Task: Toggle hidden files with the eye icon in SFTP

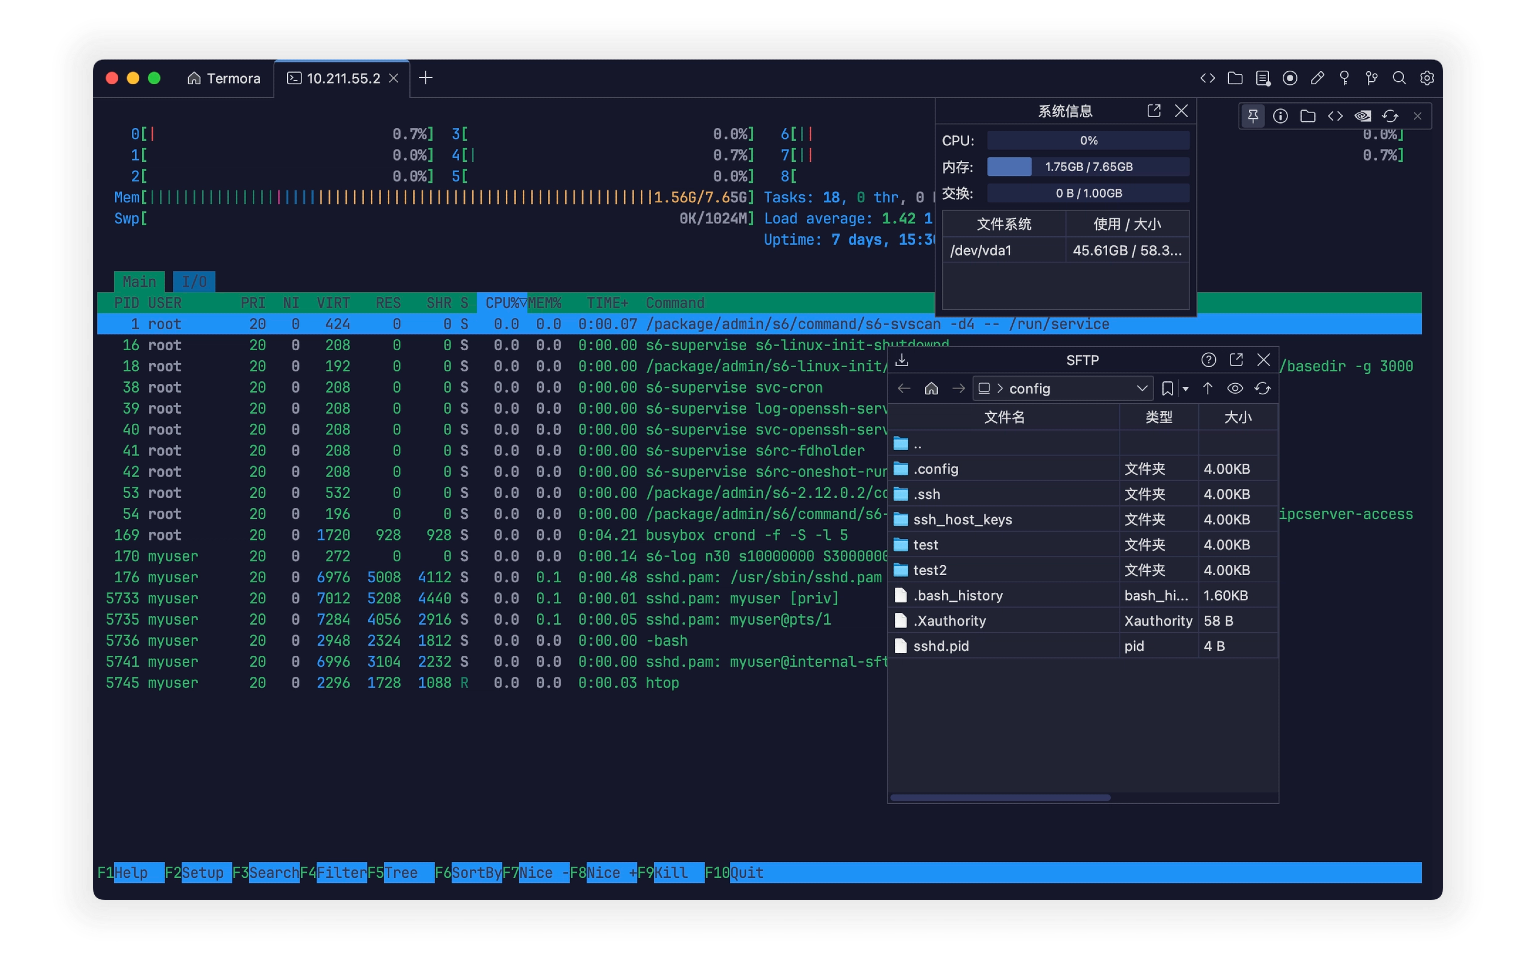Action: [x=1235, y=388]
